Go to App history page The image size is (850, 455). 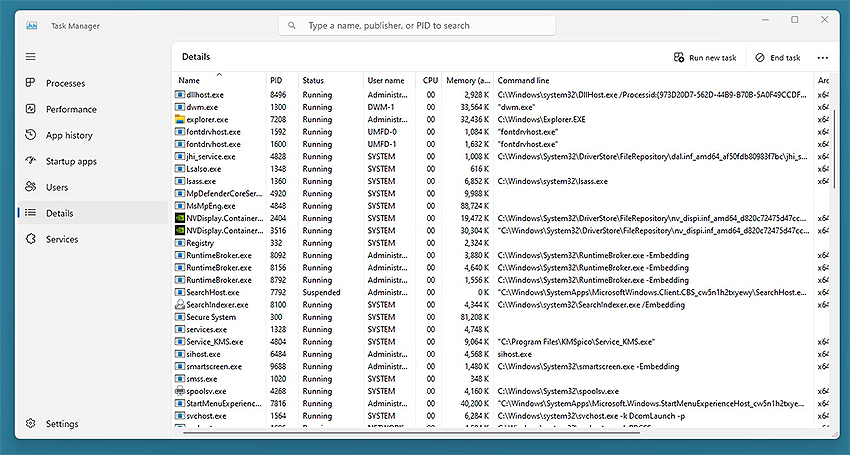click(93, 135)
